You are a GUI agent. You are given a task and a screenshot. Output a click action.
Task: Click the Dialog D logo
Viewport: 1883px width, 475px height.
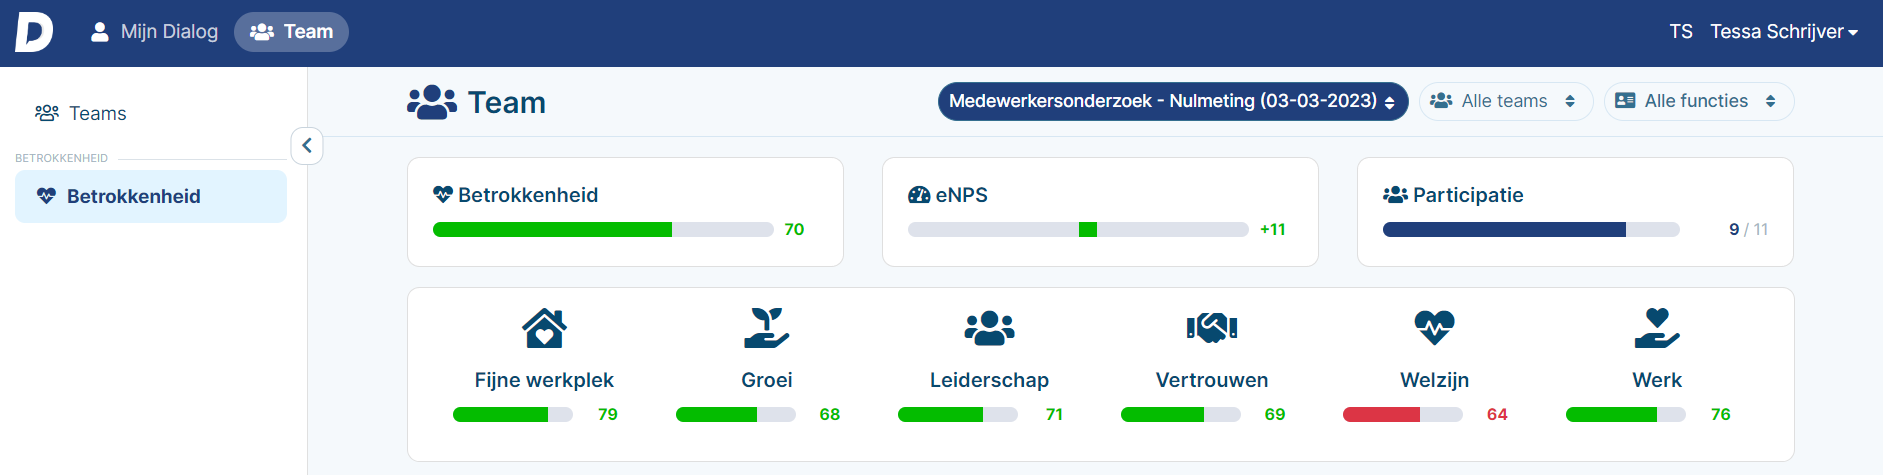click(x=34, y=32)
